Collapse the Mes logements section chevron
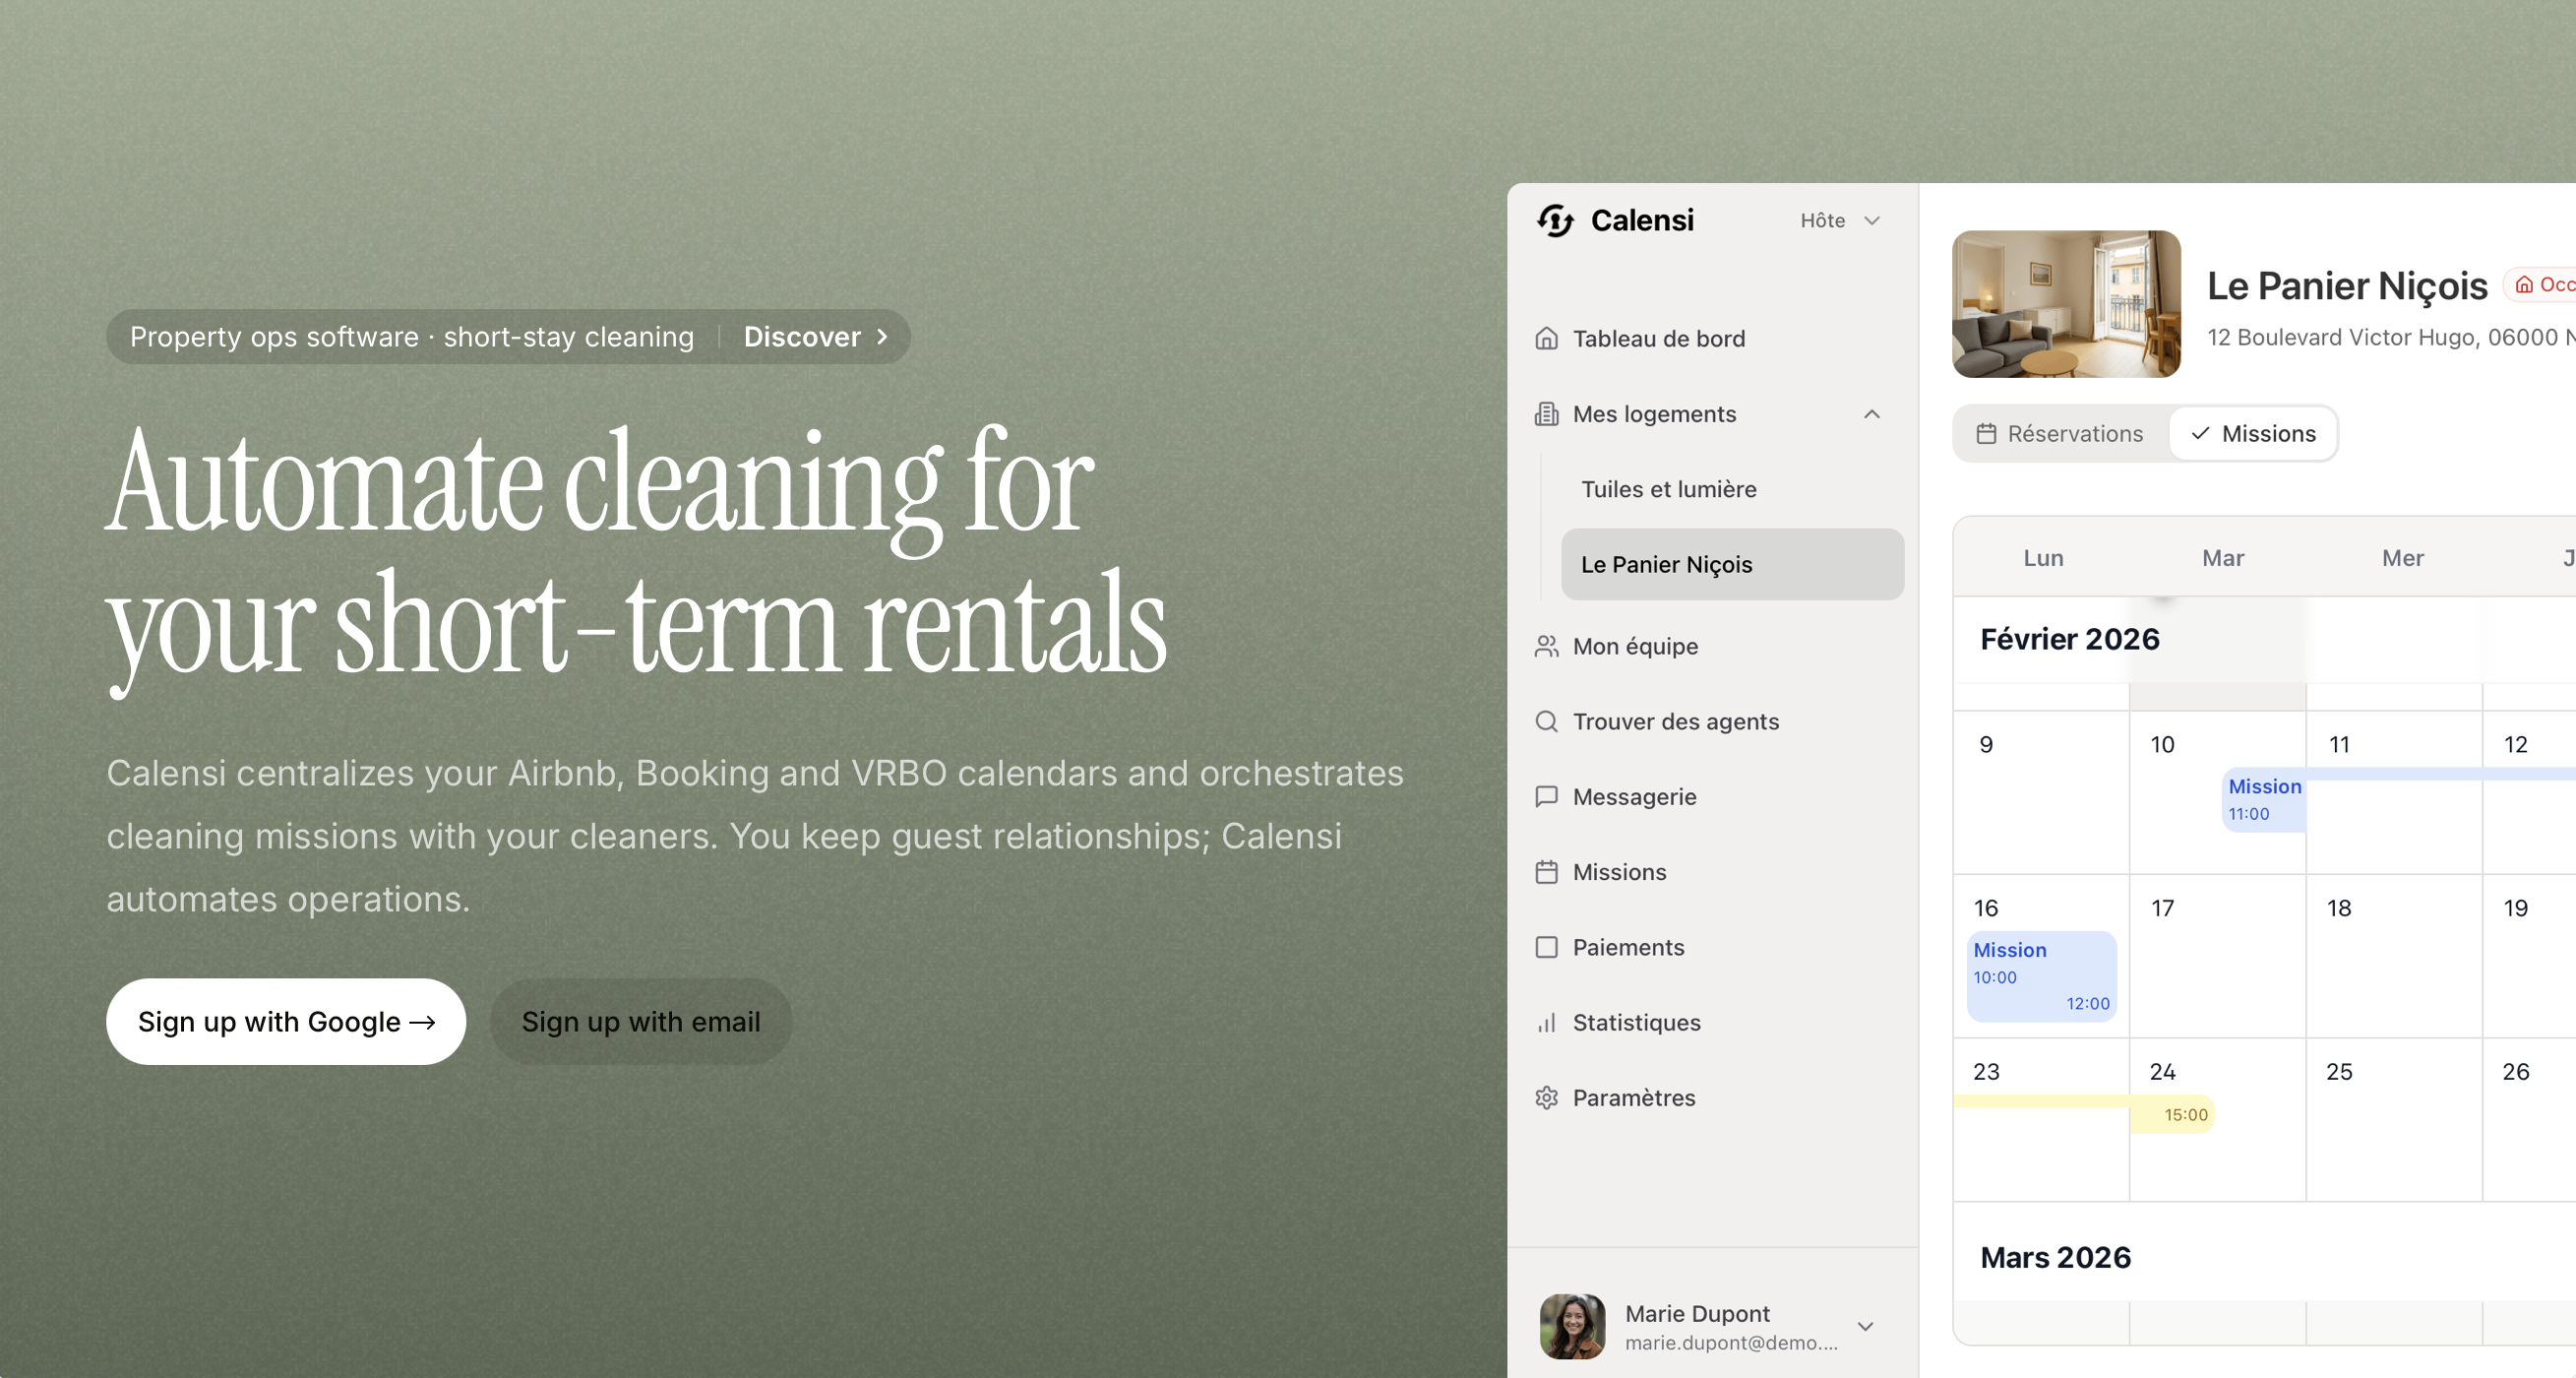 pyautogui.click(x=1872, y=414)
